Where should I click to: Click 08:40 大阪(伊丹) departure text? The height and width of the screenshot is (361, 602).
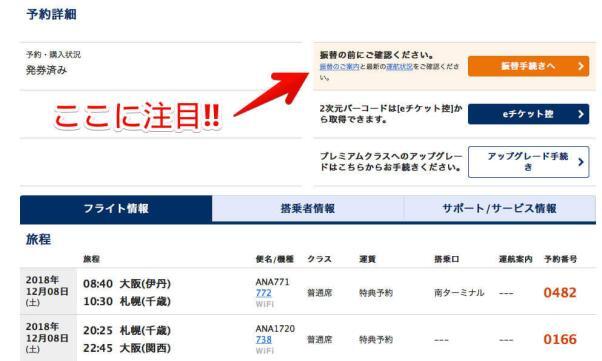pyautogui.click(x=127, y=284)
